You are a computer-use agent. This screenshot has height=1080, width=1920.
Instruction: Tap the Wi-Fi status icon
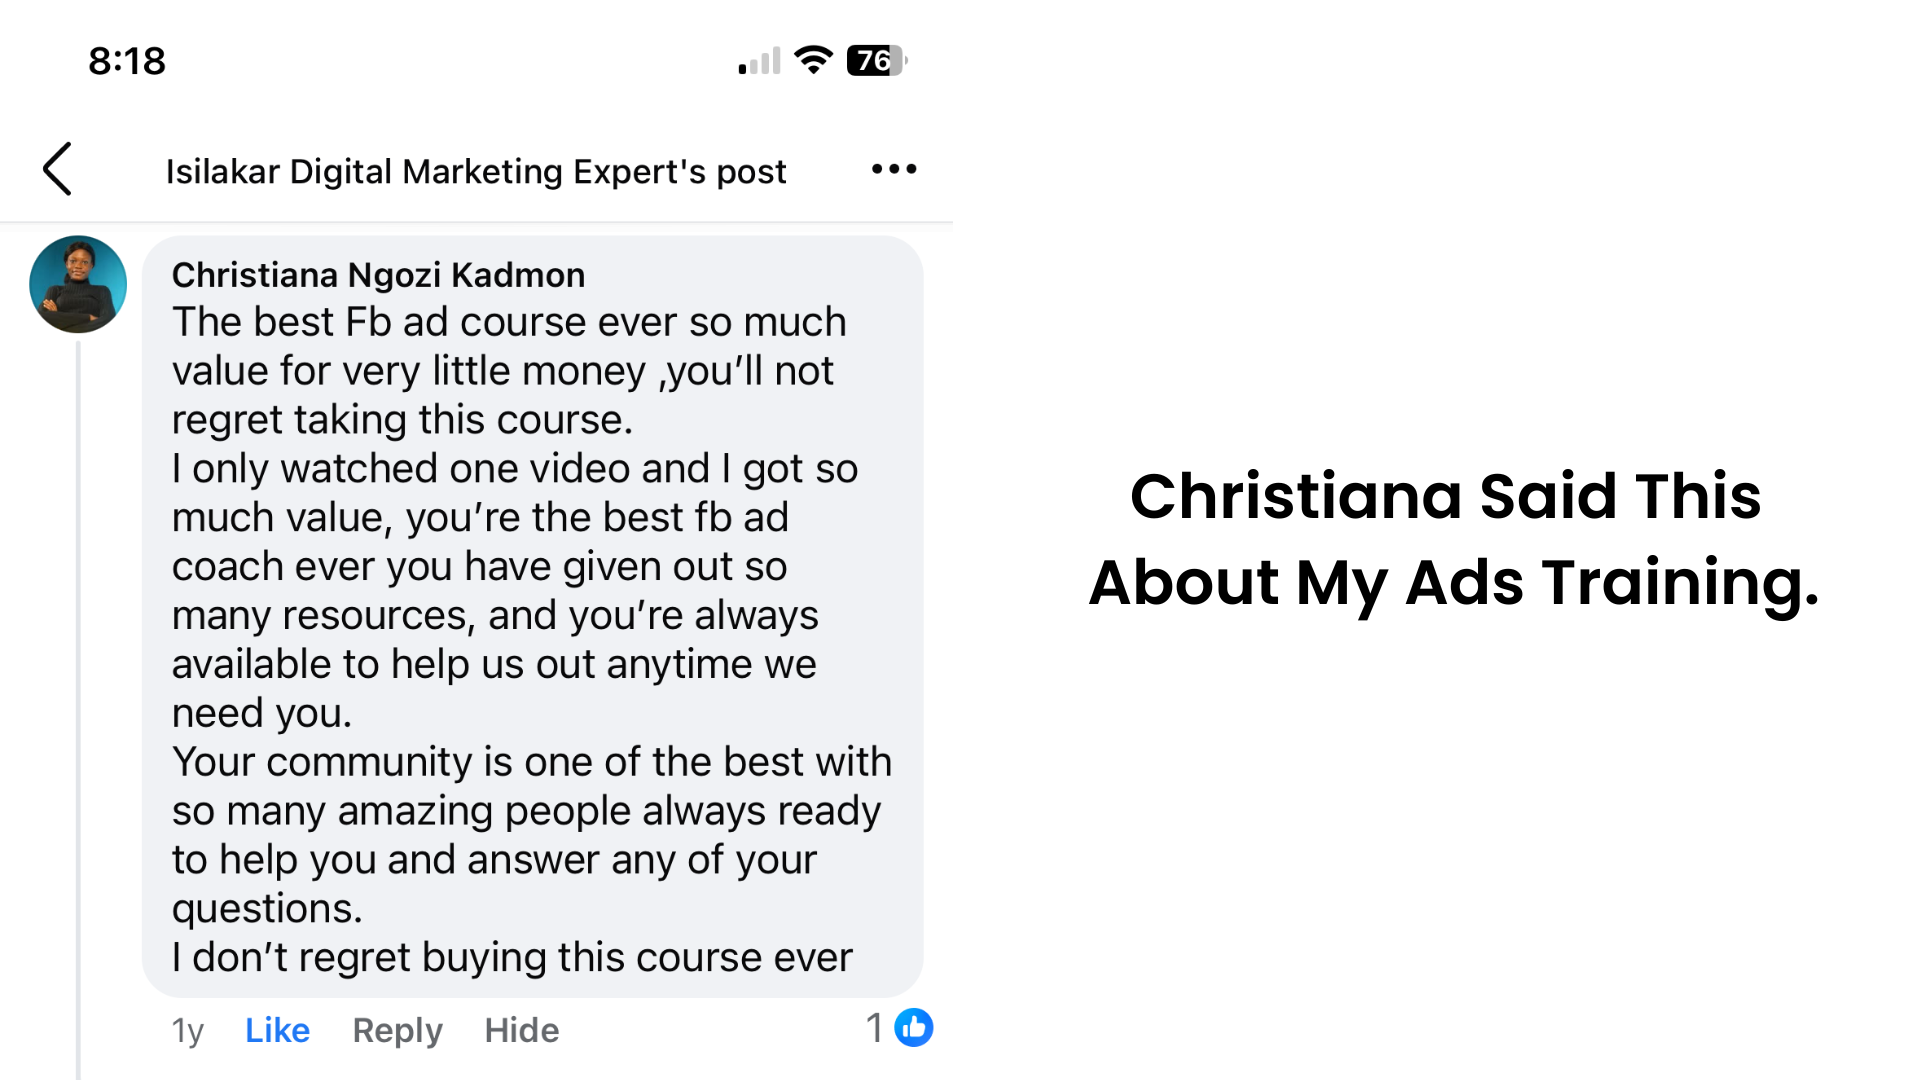coord(814,60)
